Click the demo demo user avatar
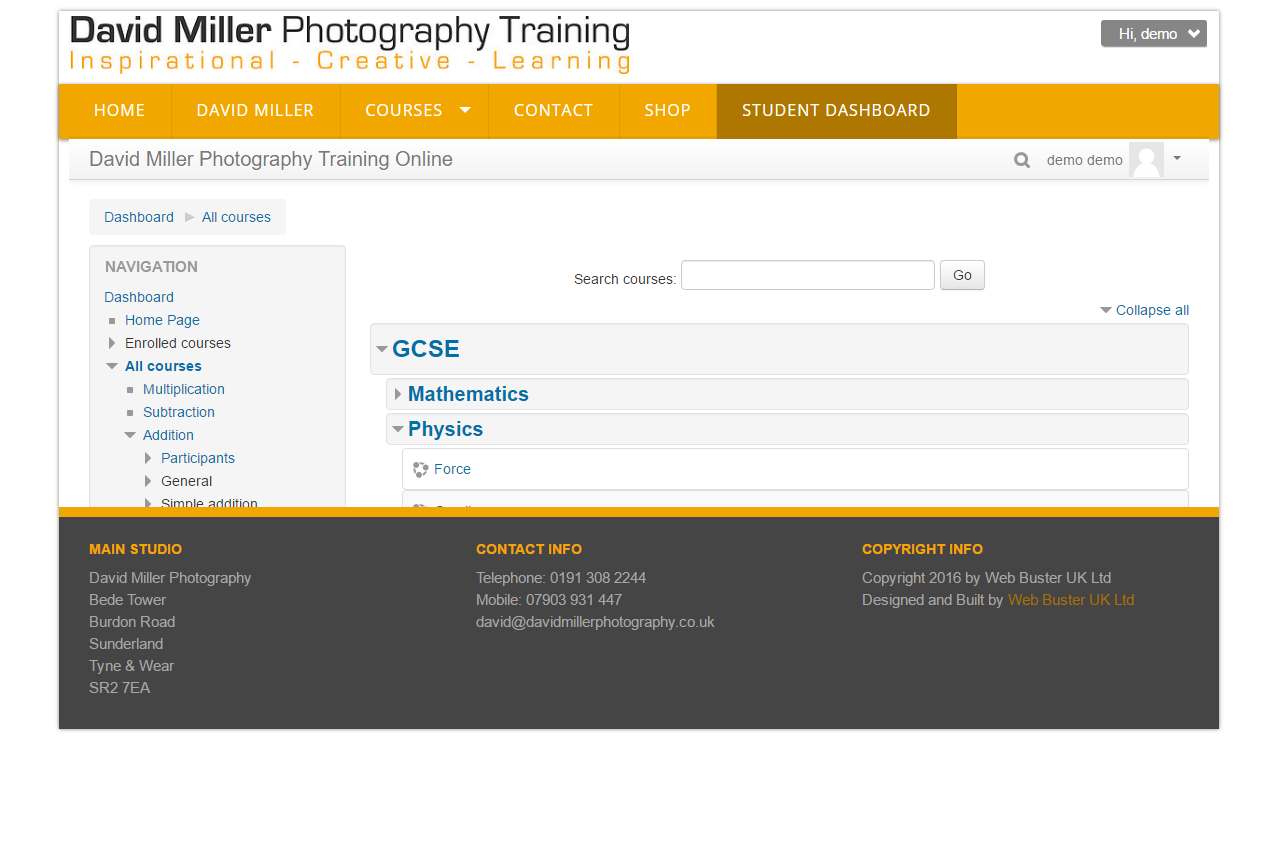This screenshot has width=1280, height=868. pyautogui.click(x=1146, y=160)
